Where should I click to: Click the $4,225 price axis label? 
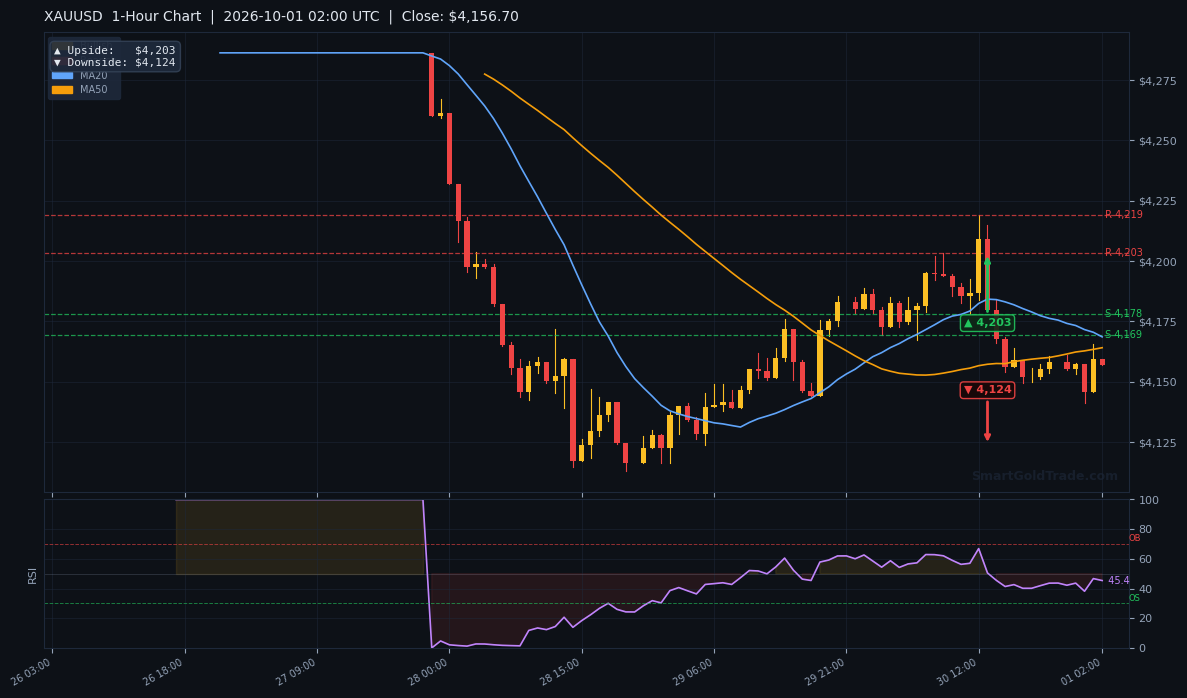tap(1157, 201)
